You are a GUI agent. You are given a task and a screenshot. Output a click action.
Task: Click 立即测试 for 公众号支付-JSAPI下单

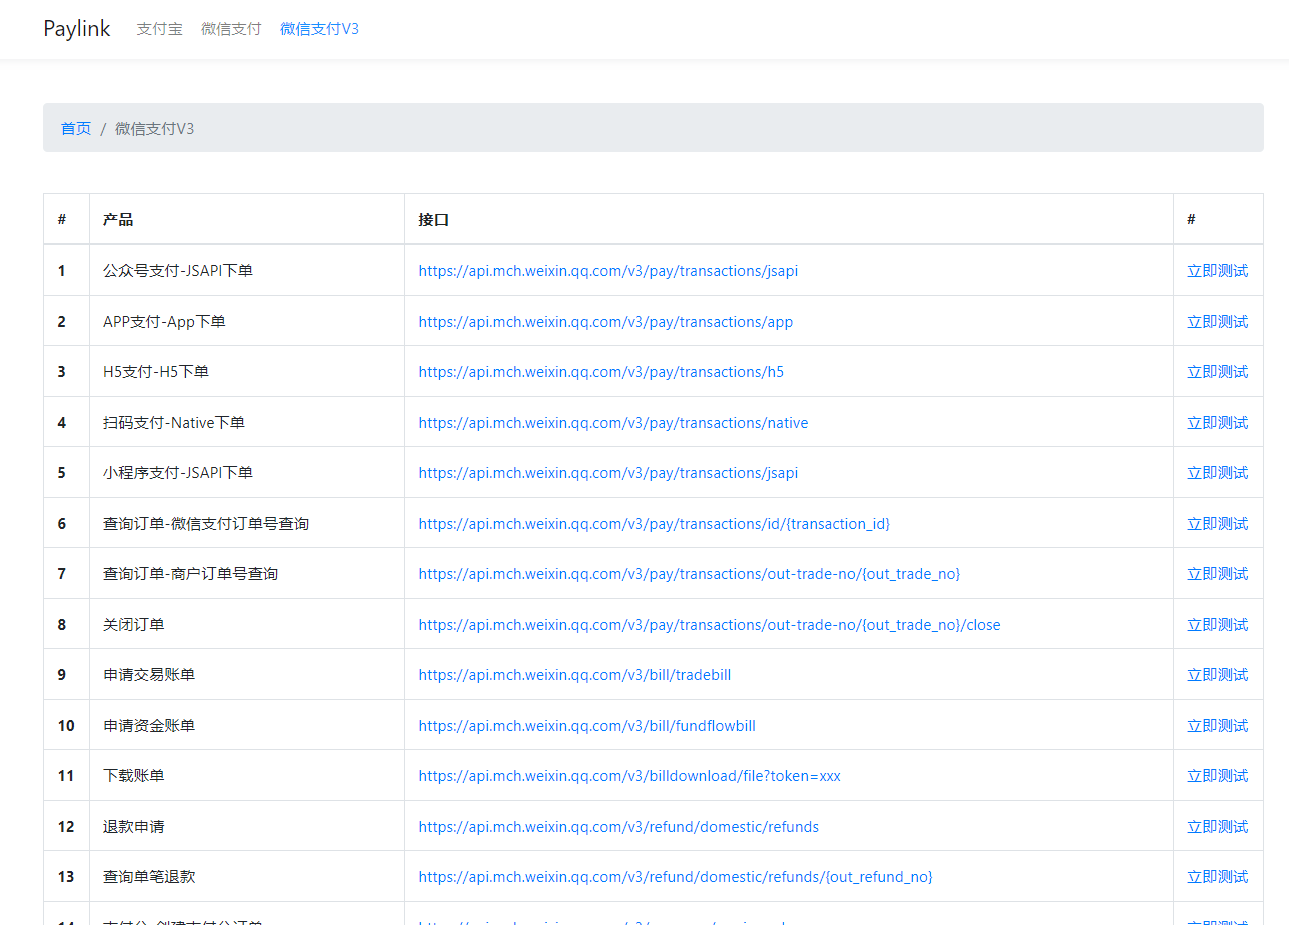pyautogui.click(x=1217, y=271)
